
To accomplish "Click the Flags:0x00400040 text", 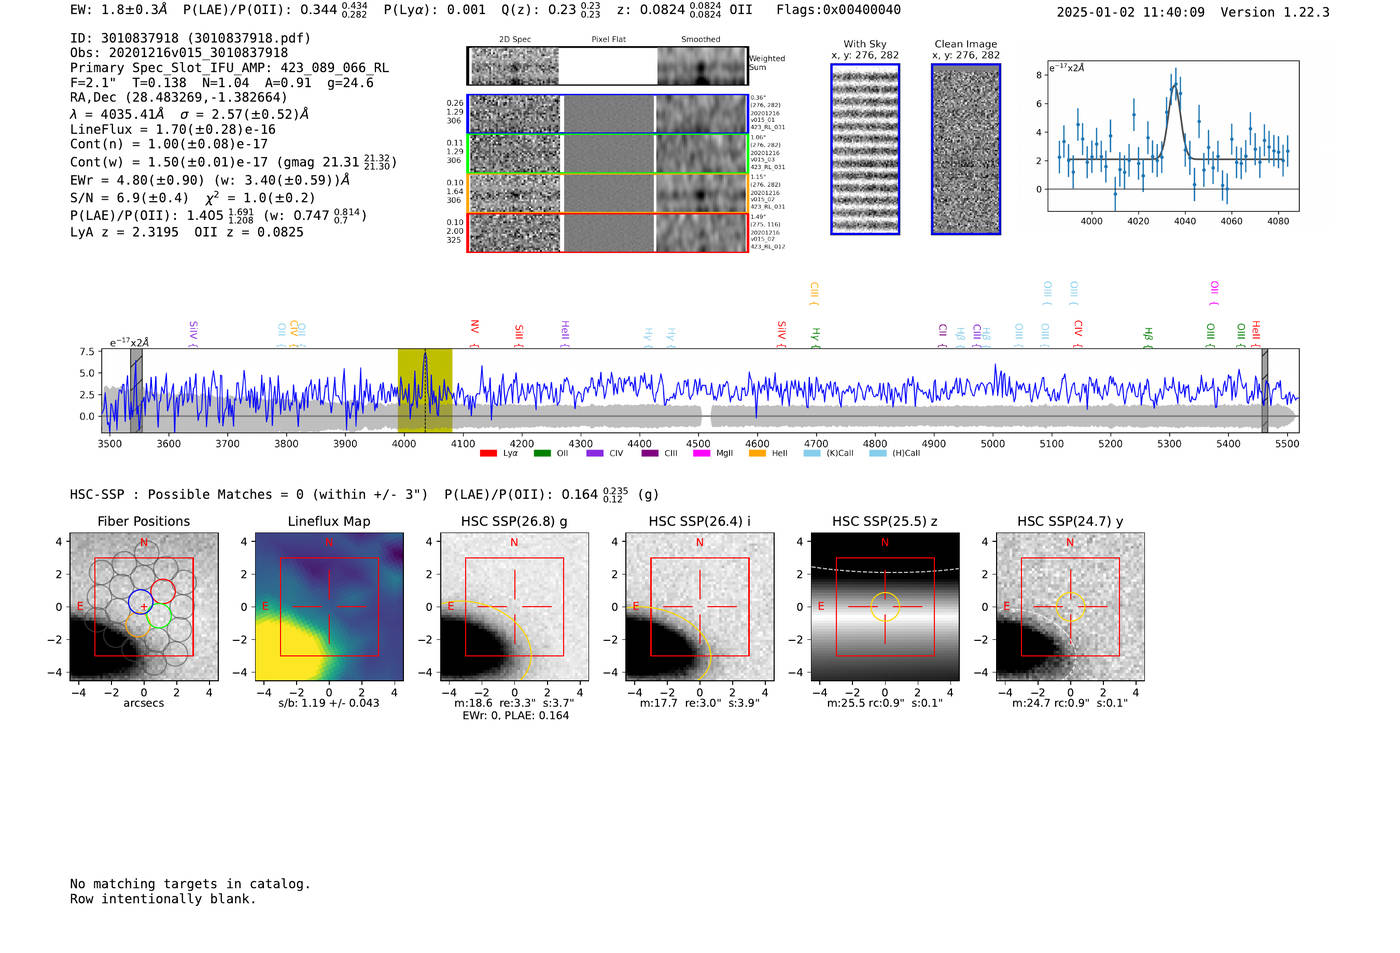I will point(838,10).
